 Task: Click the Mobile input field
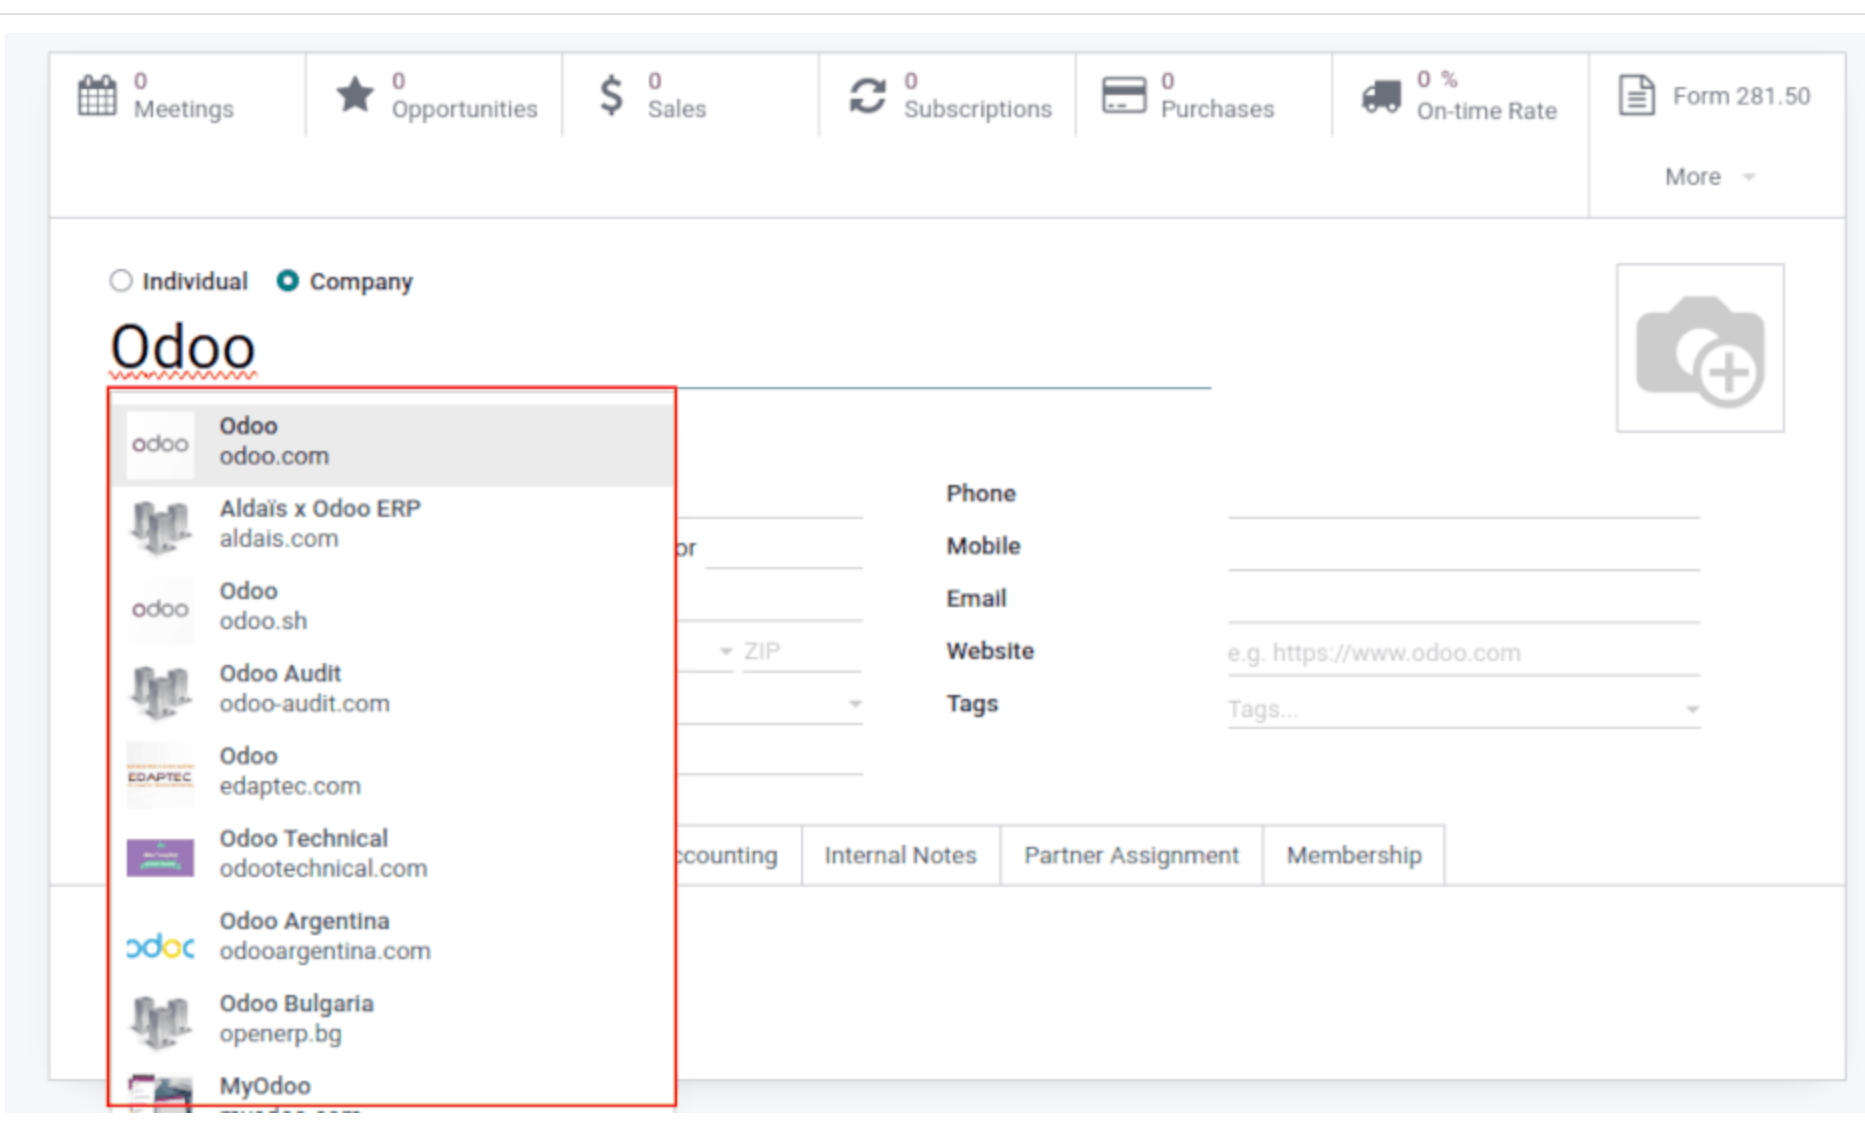tap(1464, 547)
